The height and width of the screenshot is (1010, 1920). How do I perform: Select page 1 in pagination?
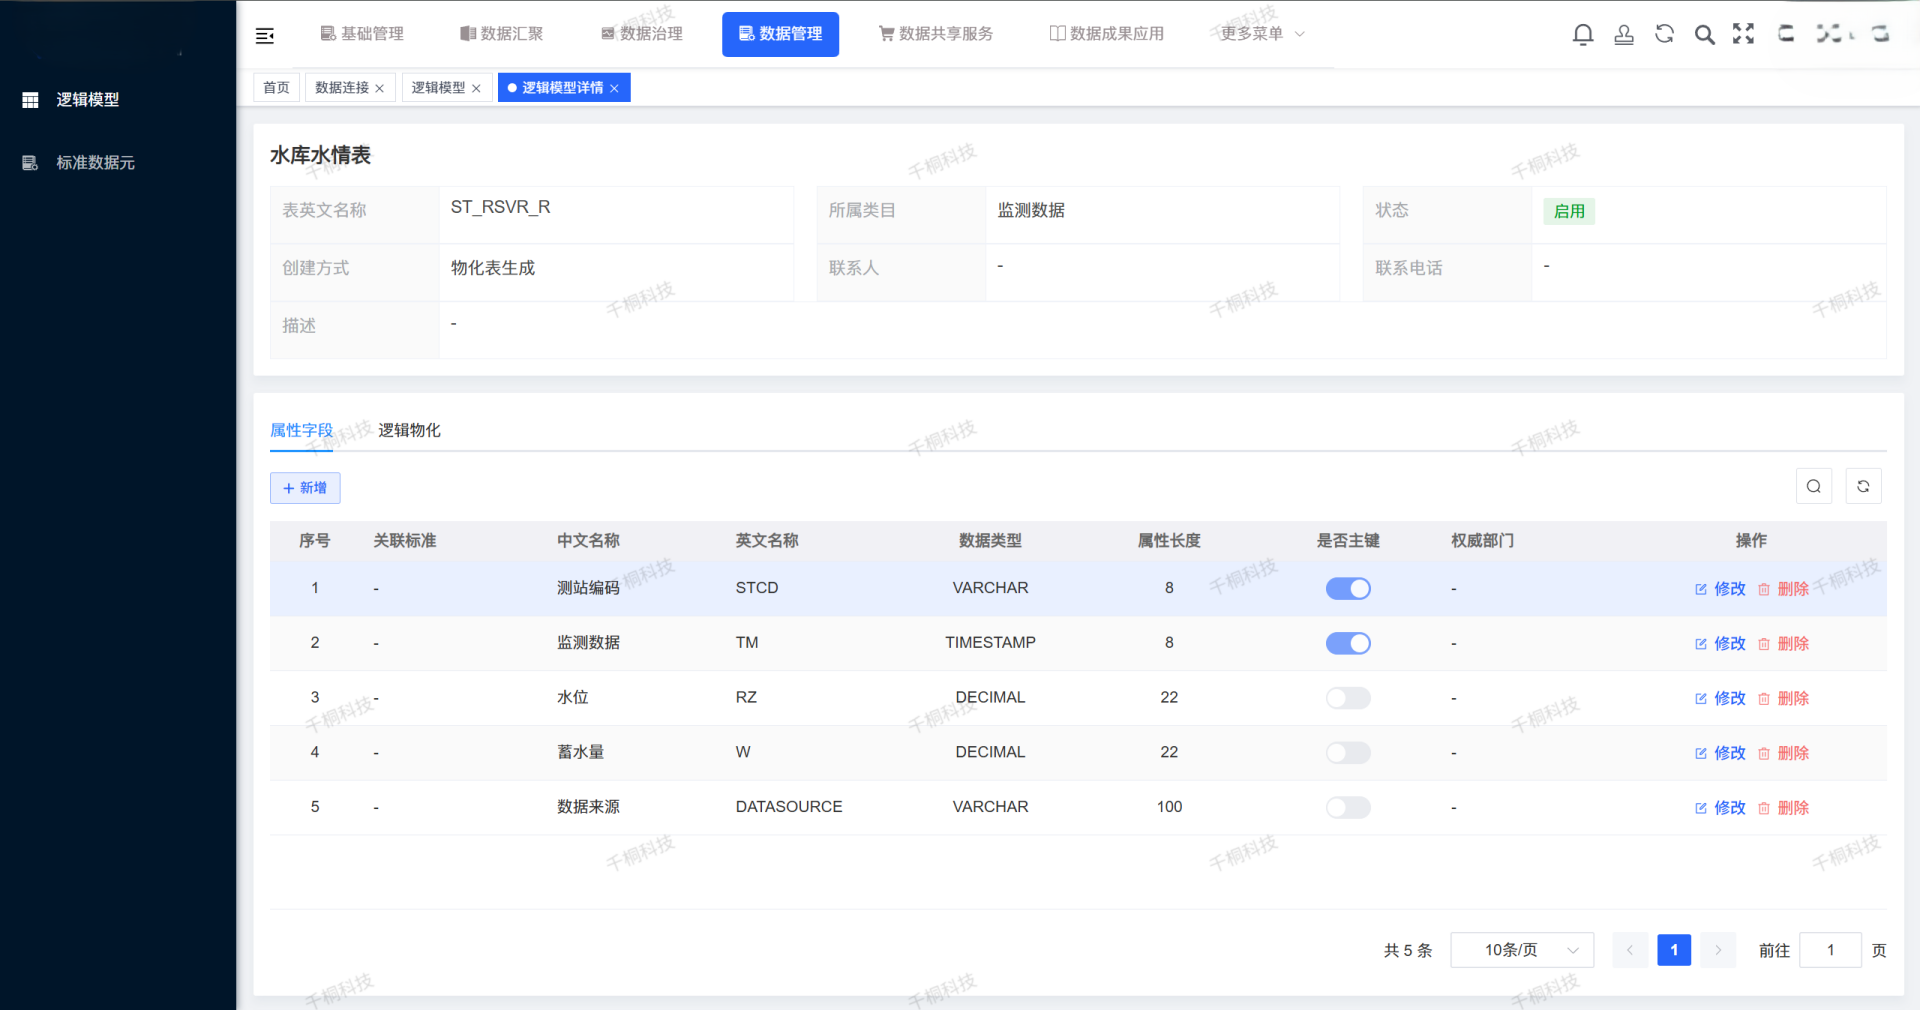[1674, 950]
